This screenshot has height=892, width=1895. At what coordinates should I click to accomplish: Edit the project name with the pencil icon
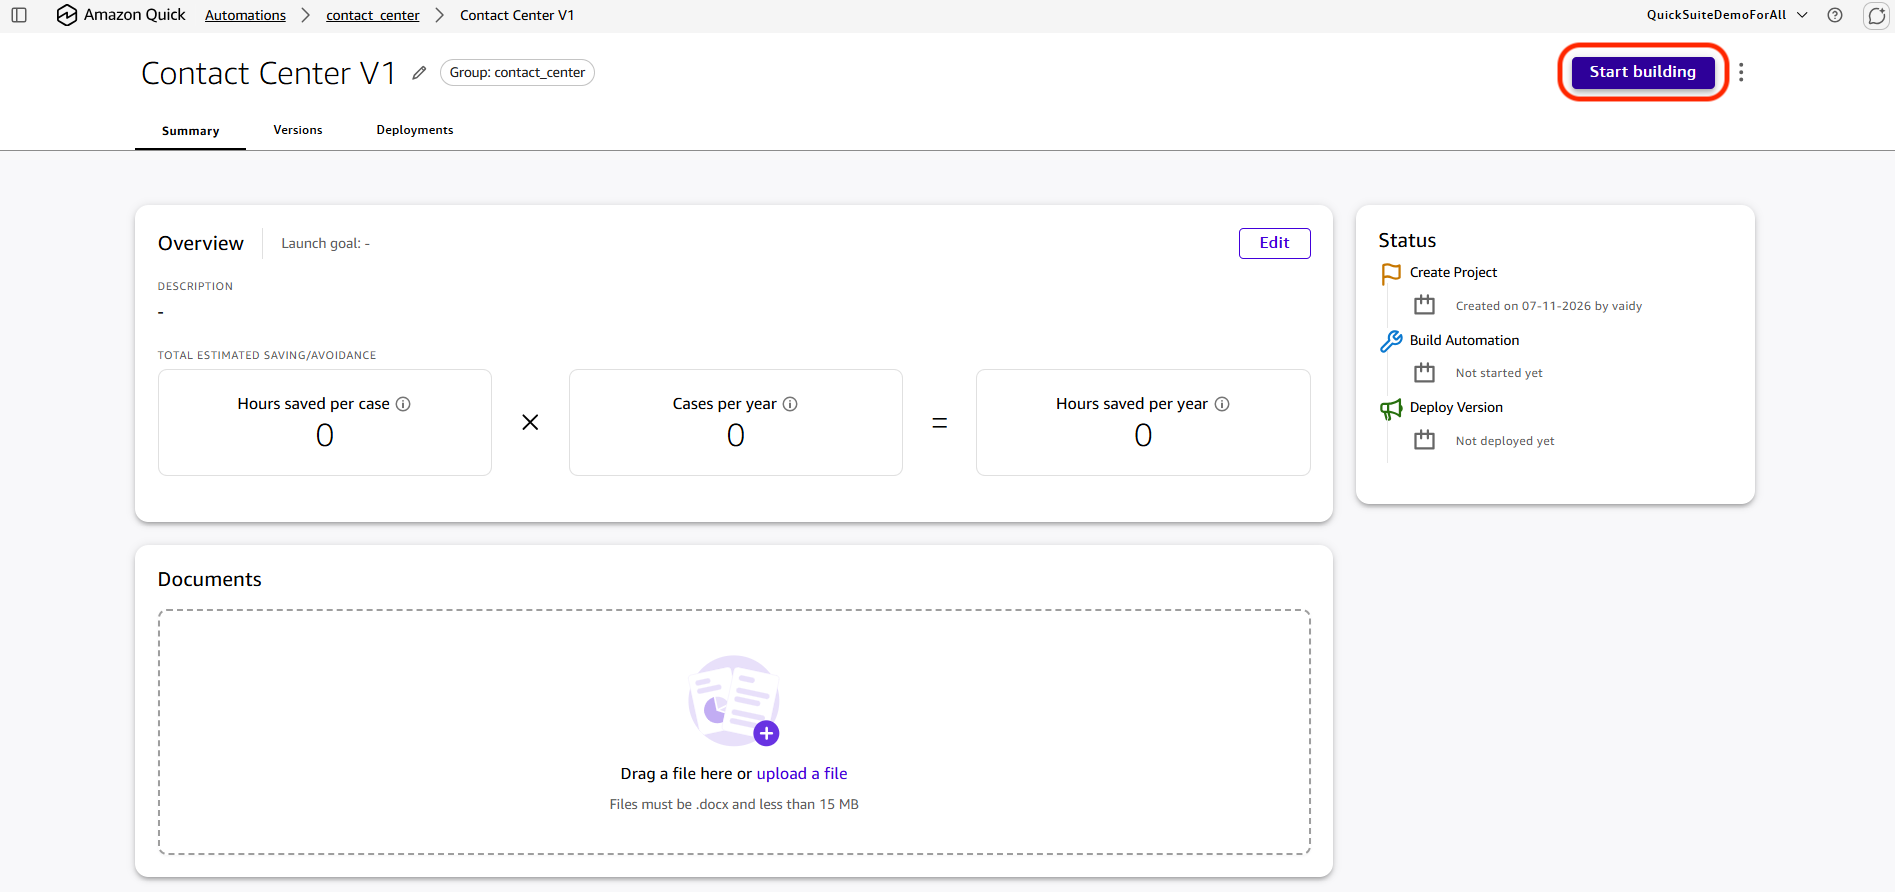click(x=419, y=73)
